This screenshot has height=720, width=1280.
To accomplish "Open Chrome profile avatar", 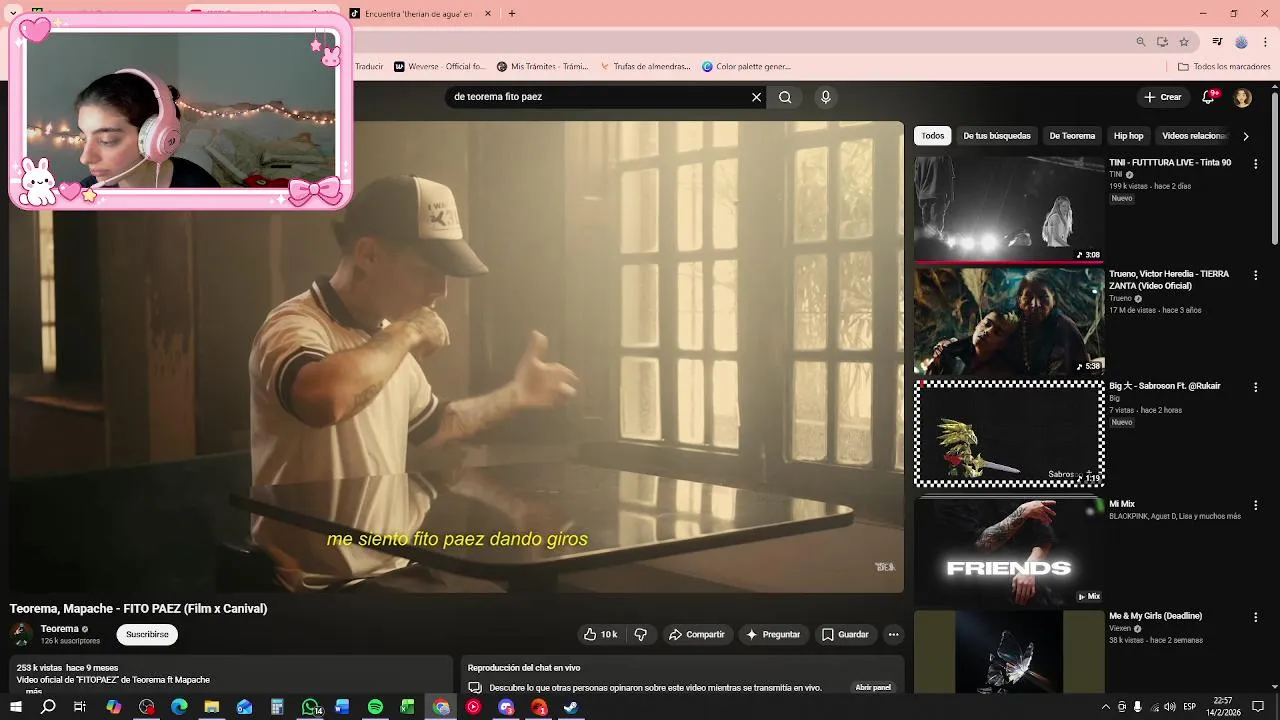I will click(x=1241, y=42).
